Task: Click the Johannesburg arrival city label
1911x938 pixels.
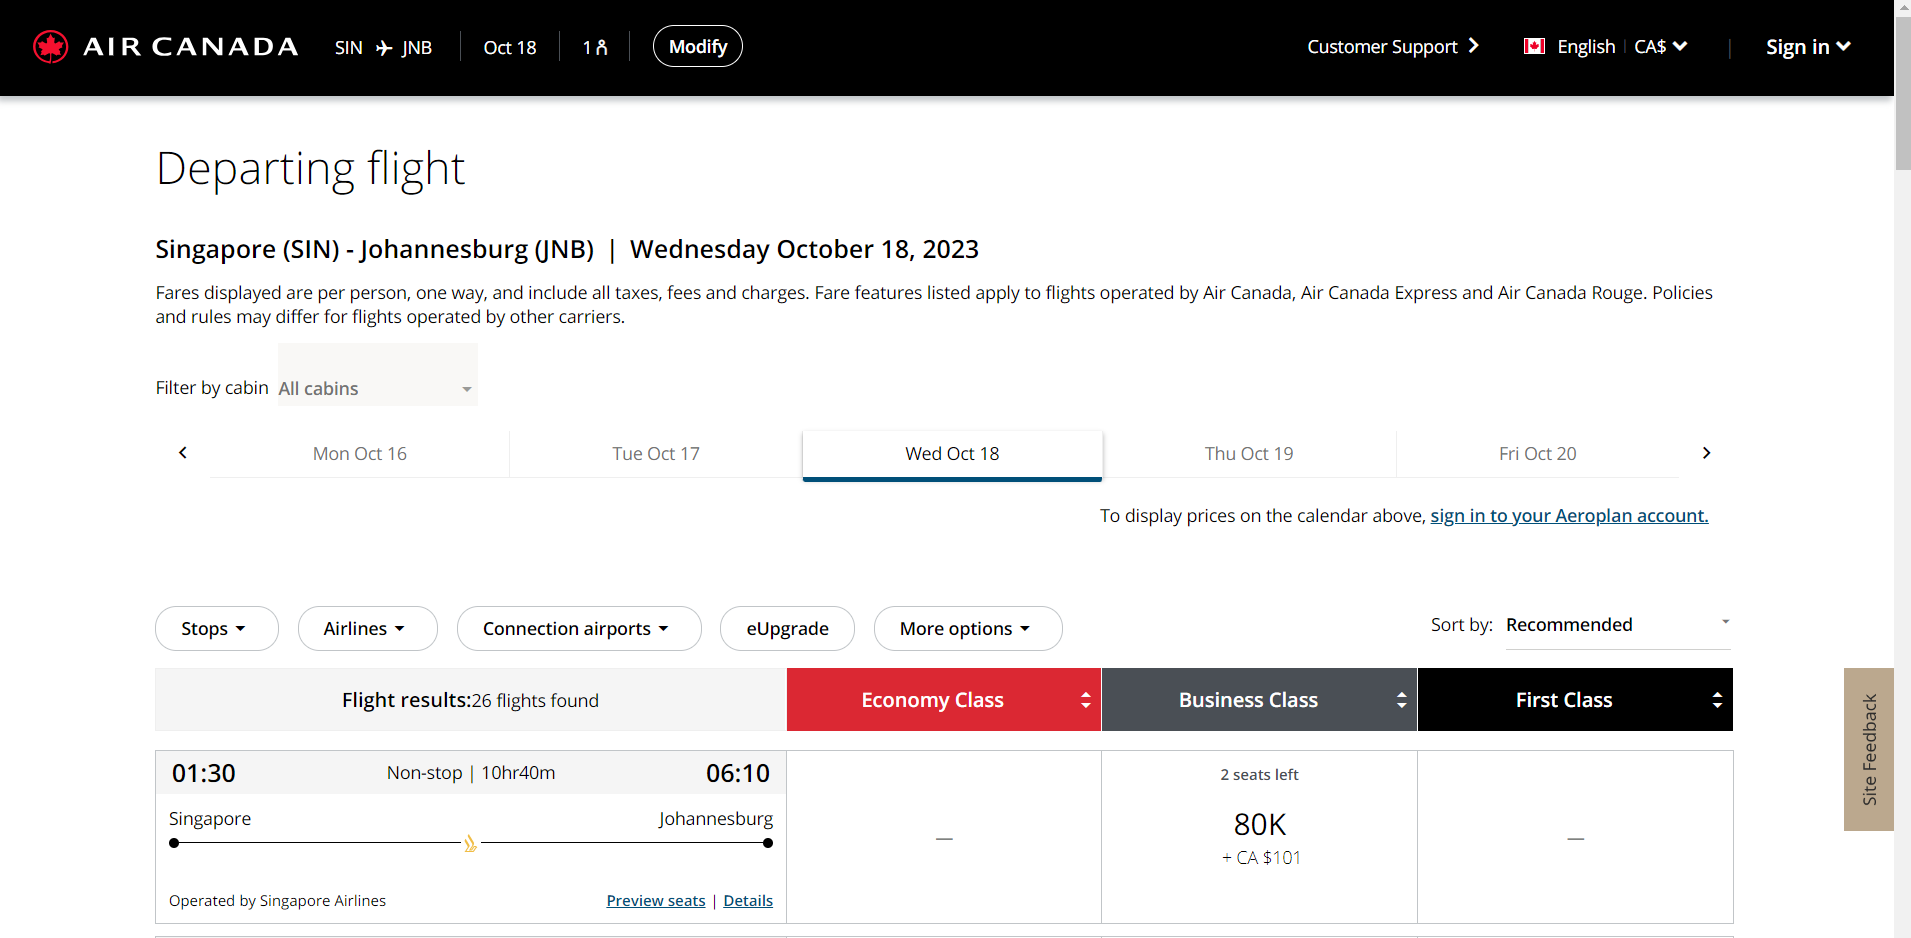Action: click(715, 819)
